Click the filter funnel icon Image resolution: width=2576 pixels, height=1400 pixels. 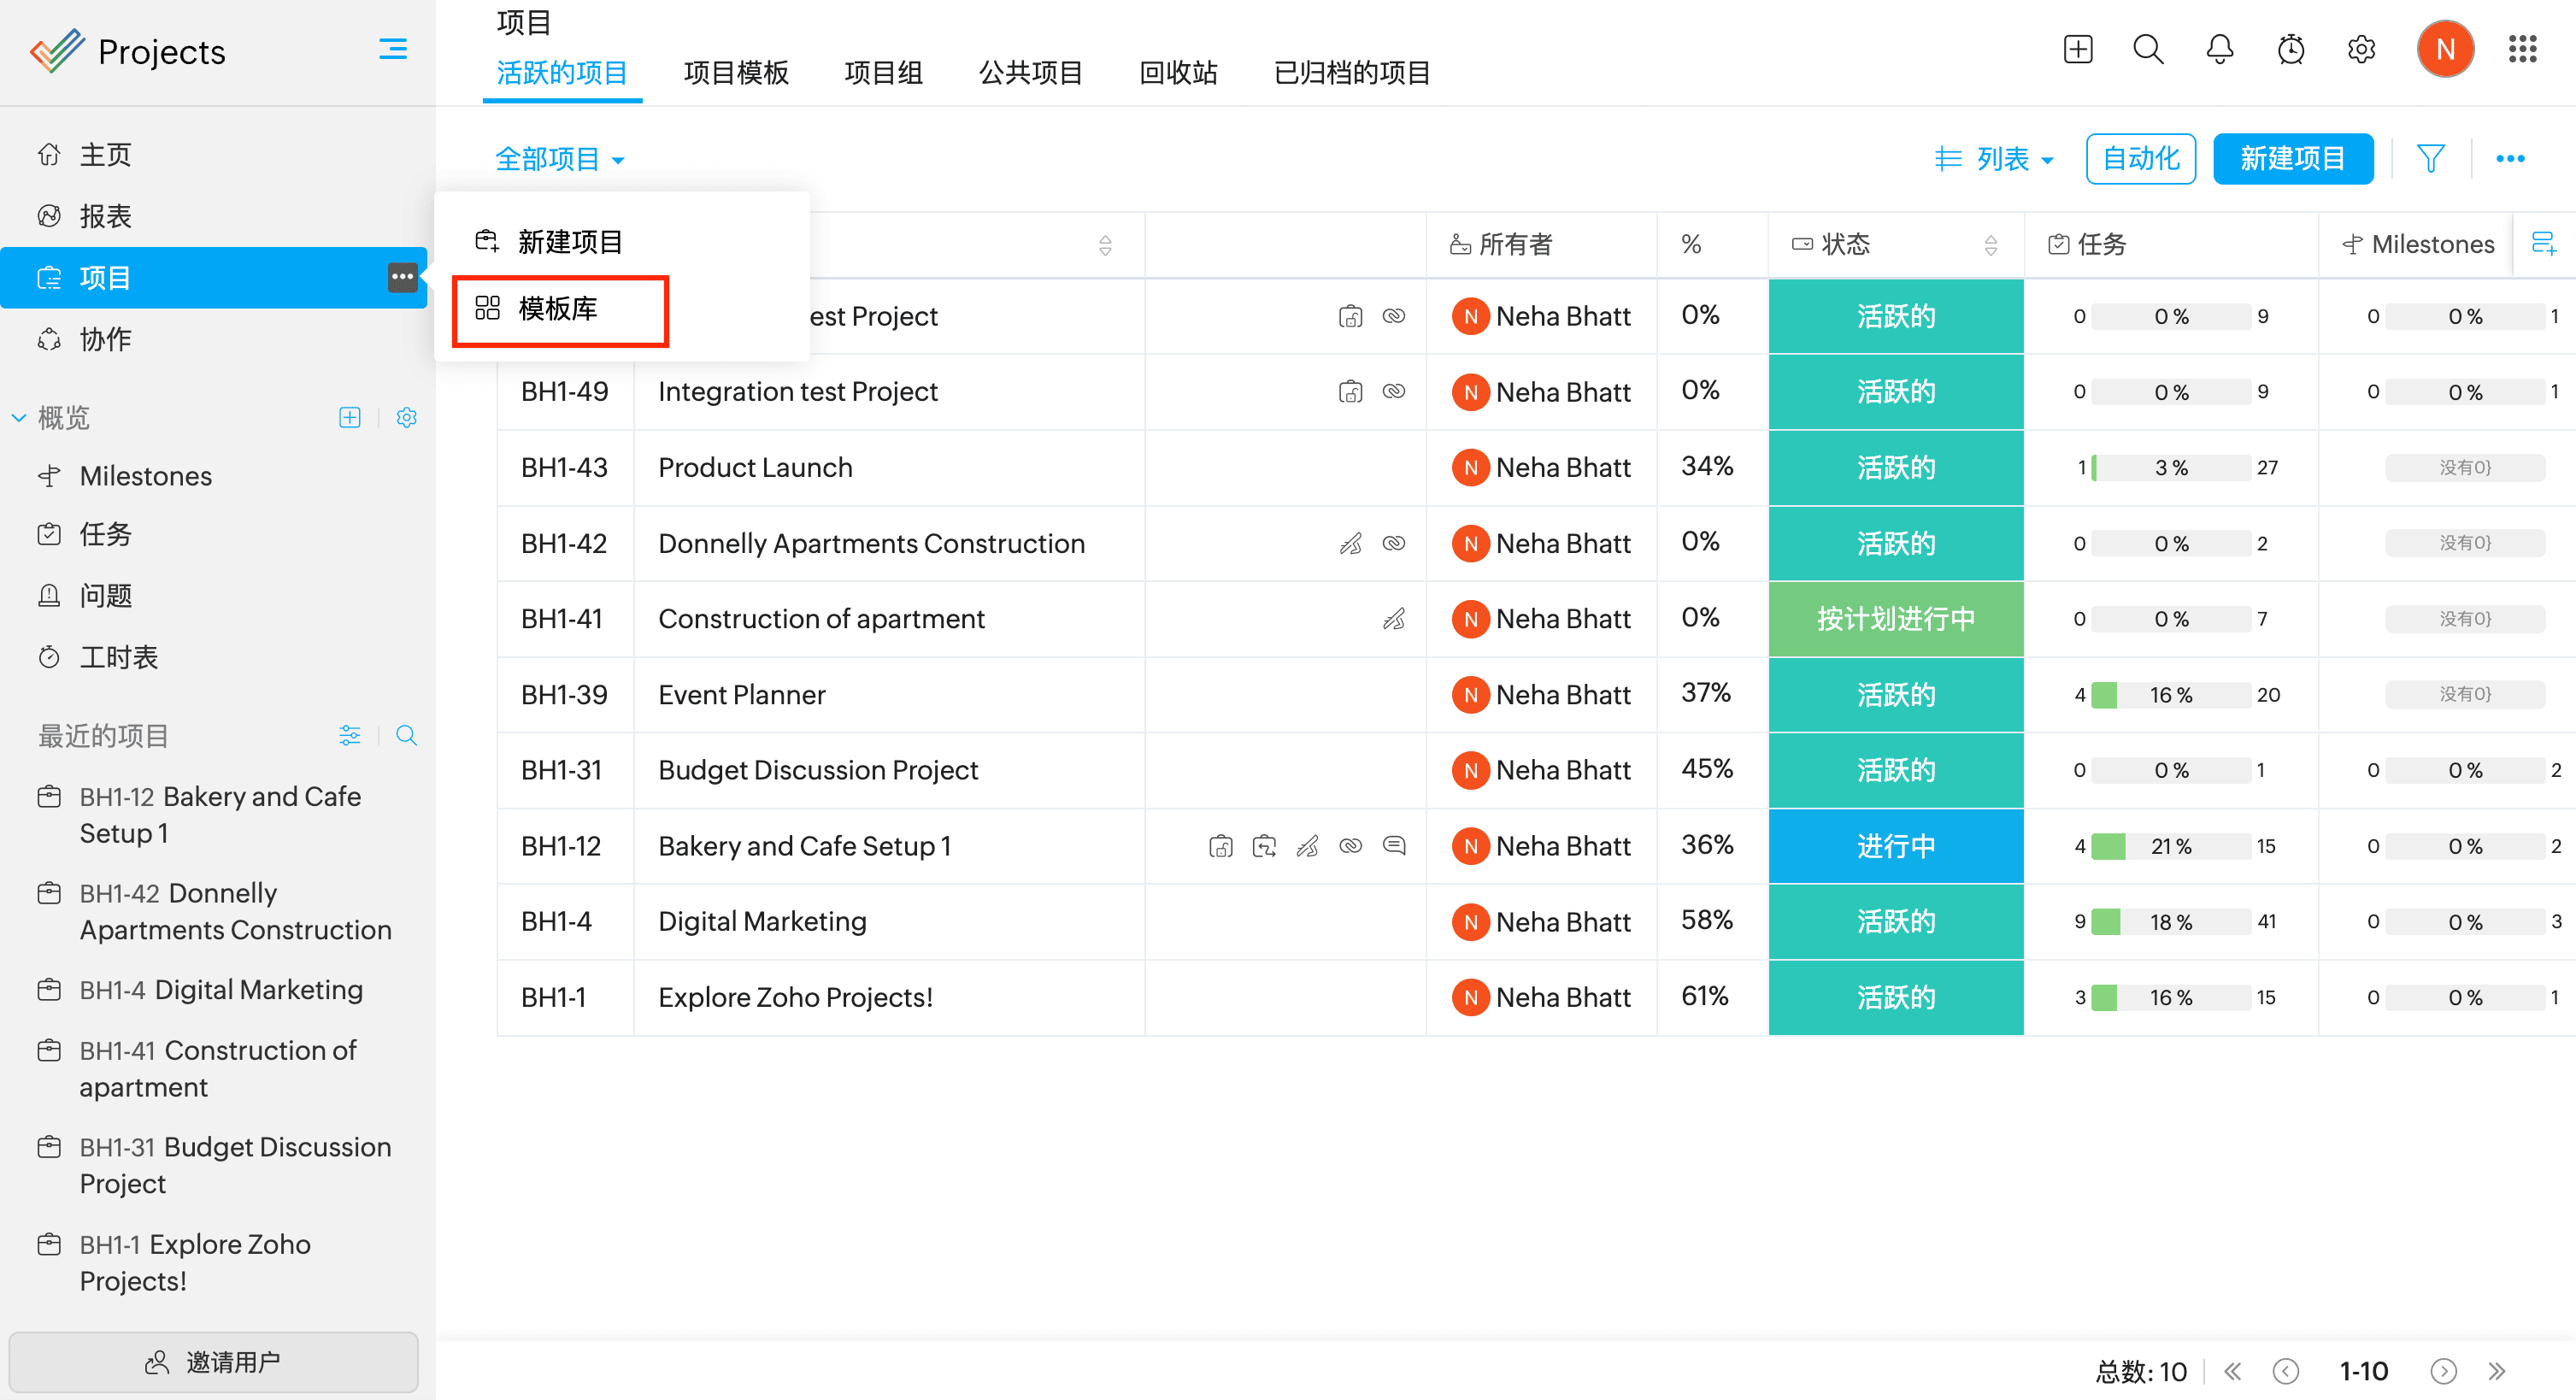(x=2430, y=158)
